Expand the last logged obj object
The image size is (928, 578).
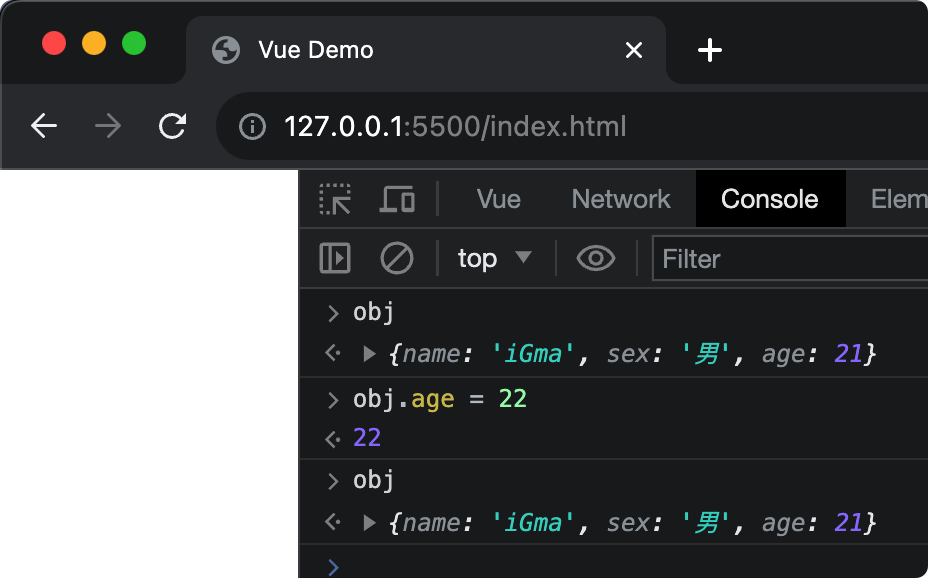369,522
